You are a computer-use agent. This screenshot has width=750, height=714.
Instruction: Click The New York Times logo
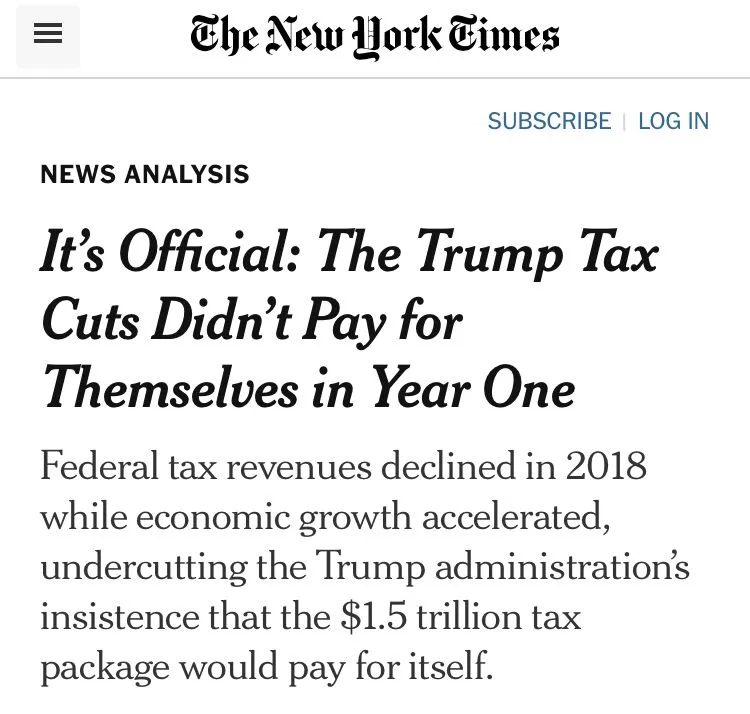coord(375,36)
